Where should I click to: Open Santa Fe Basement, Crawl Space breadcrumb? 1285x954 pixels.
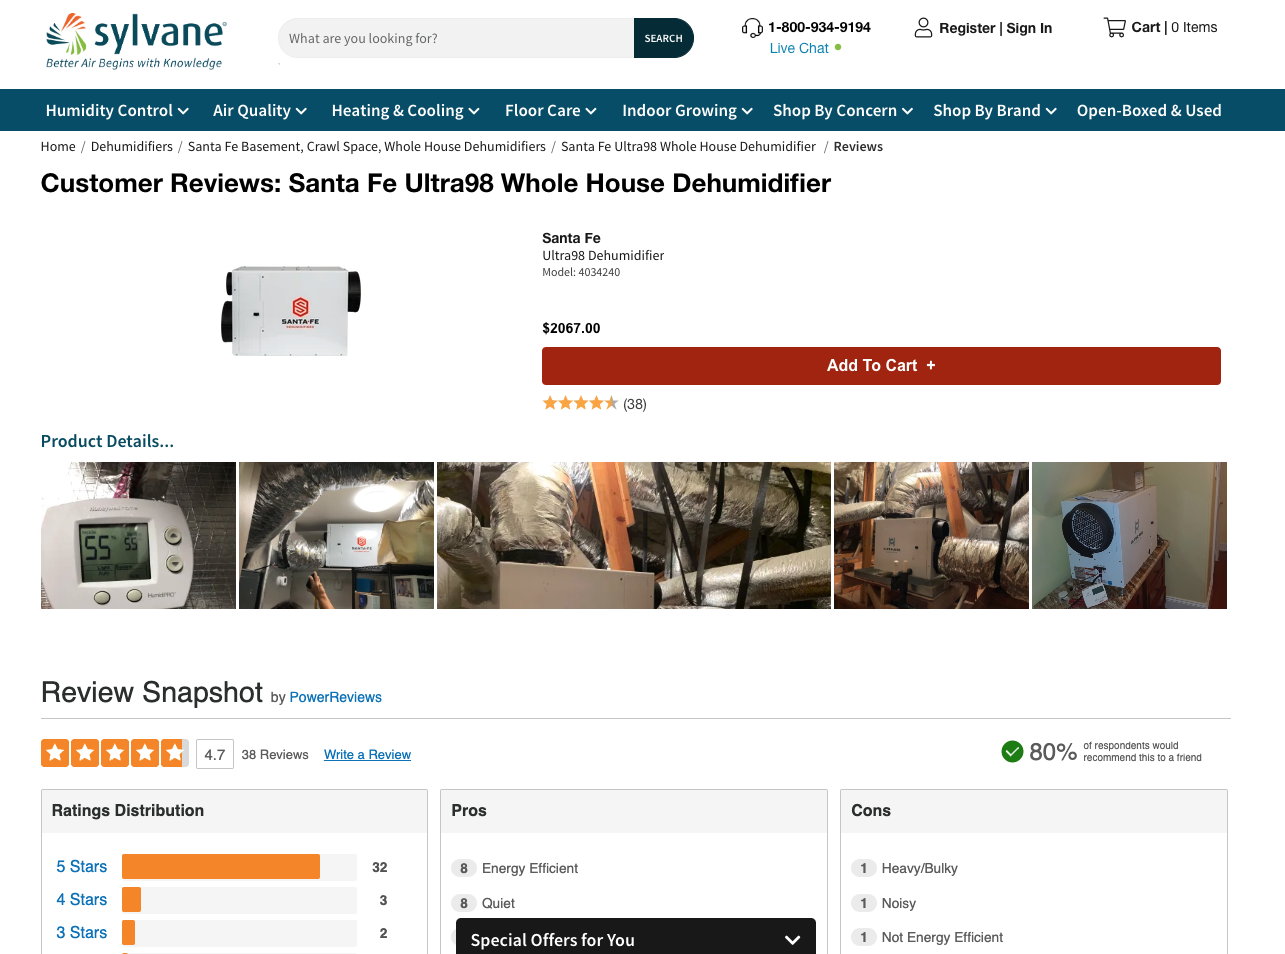coord(367,146)
